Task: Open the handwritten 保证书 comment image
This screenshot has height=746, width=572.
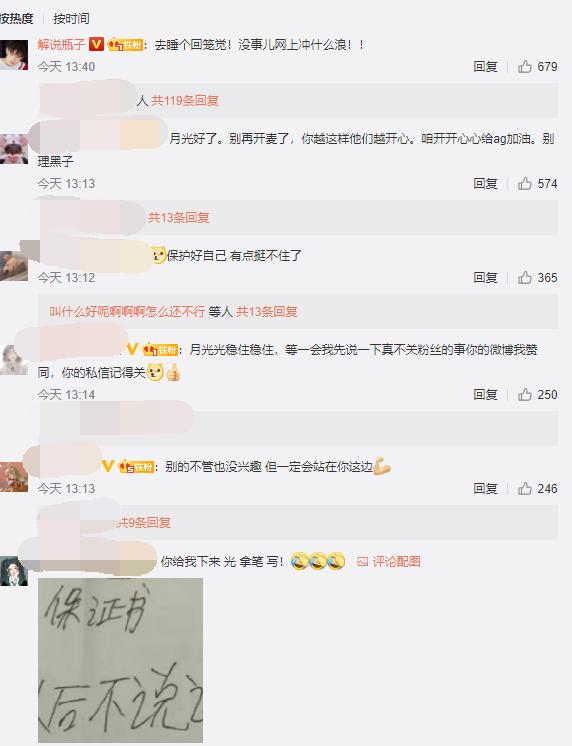Action: 120,660
